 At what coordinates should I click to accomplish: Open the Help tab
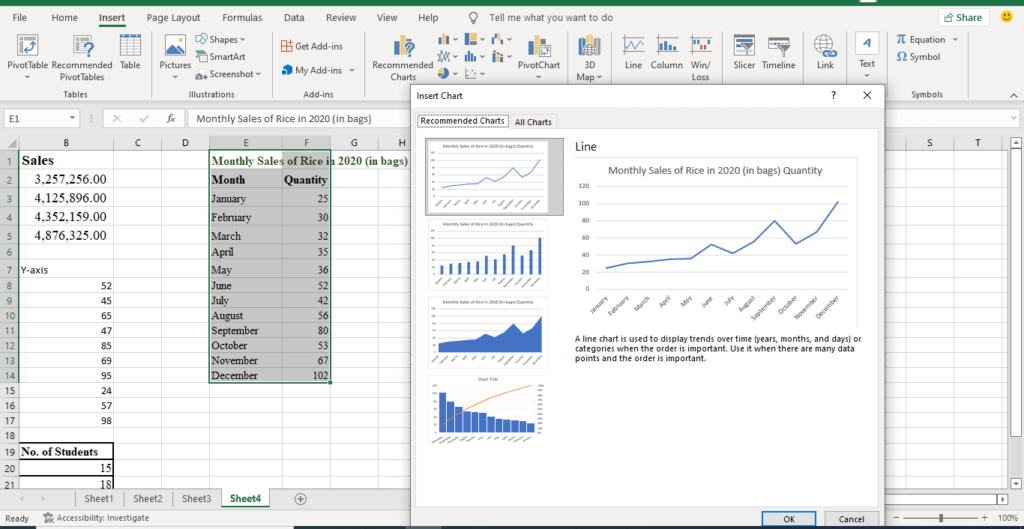(428, 18)
